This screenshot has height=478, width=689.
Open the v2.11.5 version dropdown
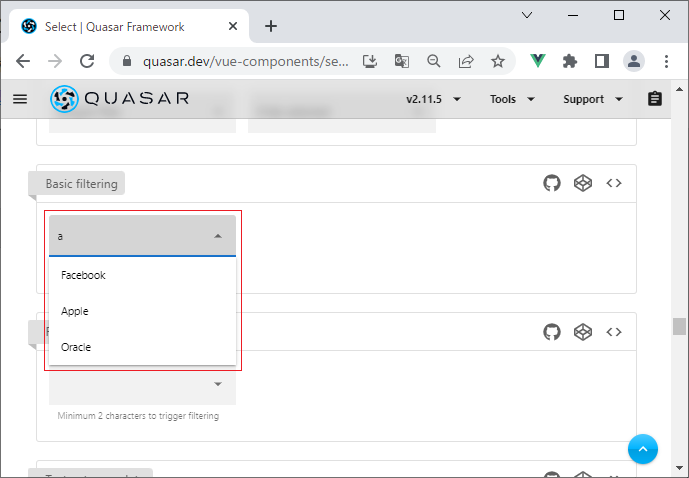click(x=434, y=99)
